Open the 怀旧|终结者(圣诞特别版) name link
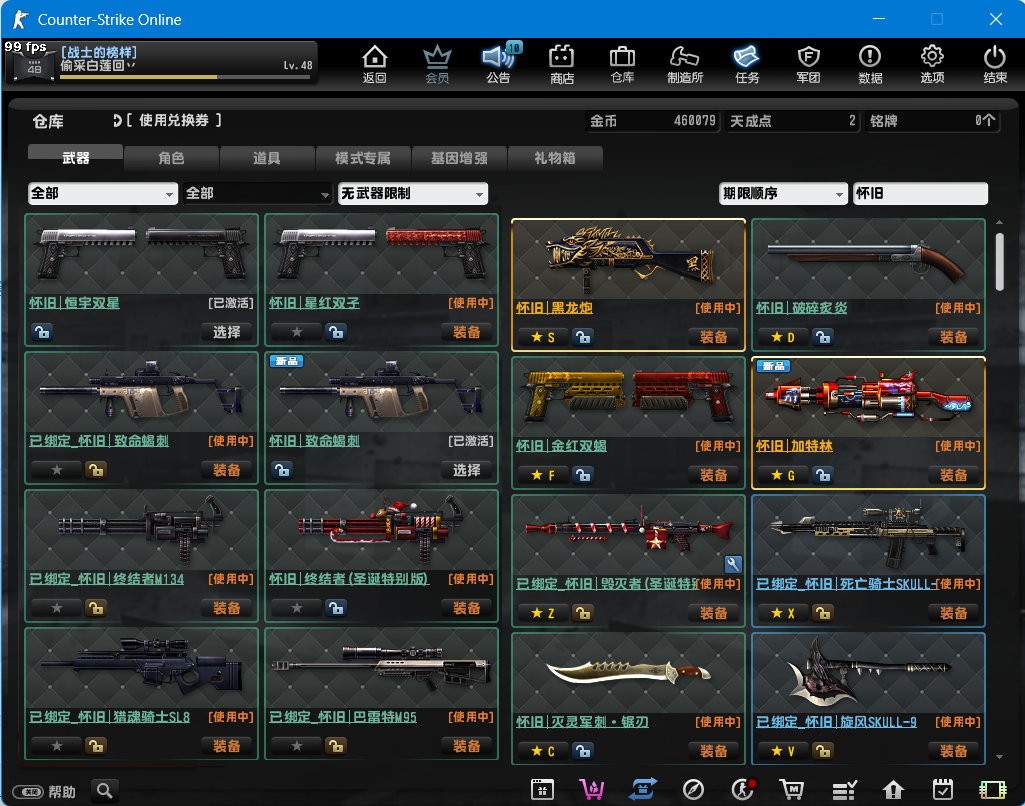 pyautogui.click(x=349, y=579)
